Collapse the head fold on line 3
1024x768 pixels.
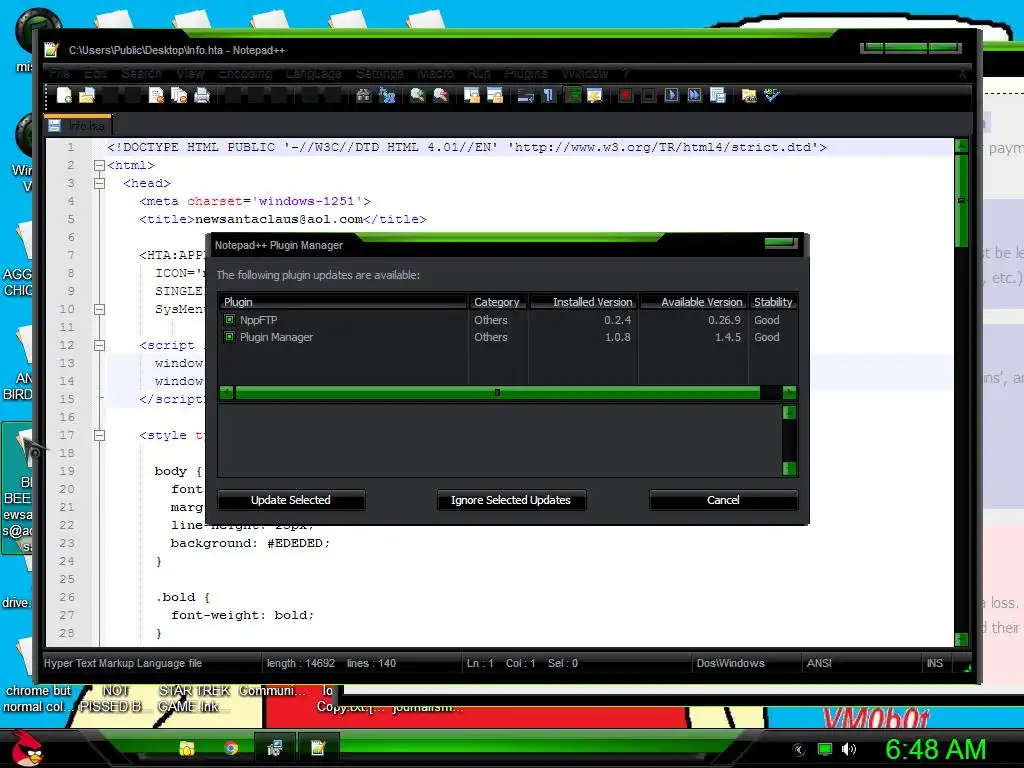(99, 184)
